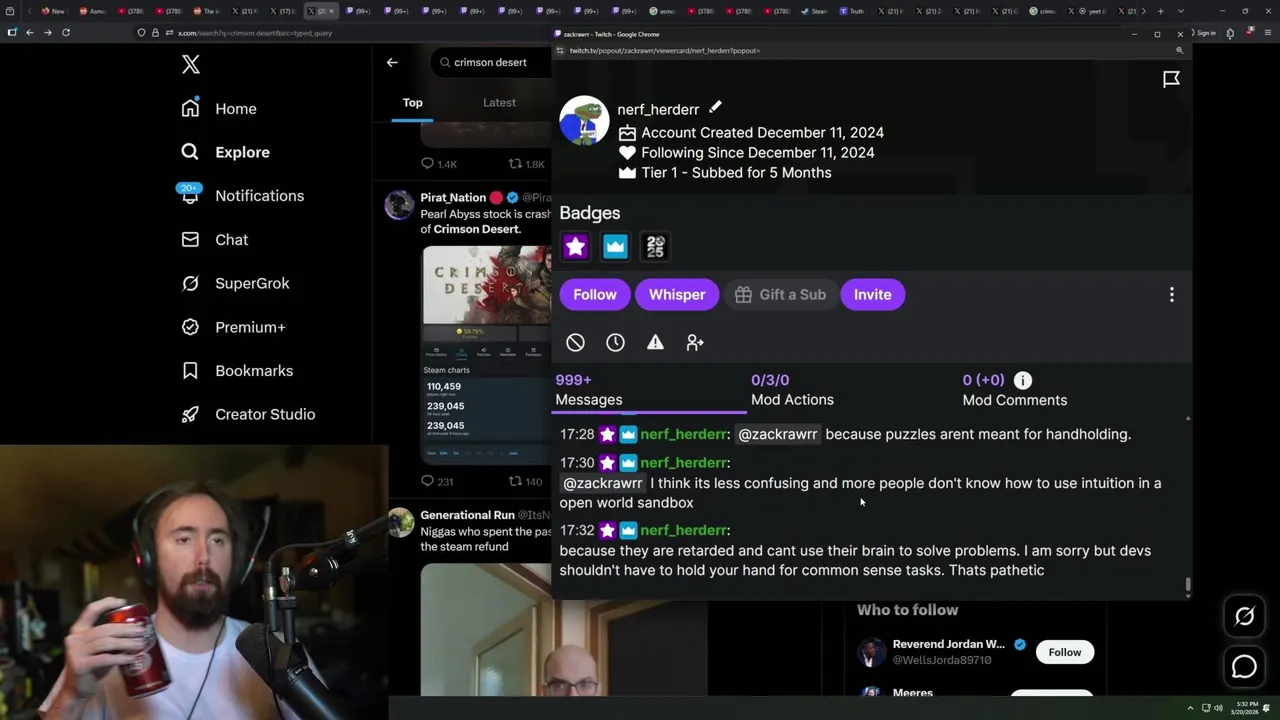Click the Grok floating button
This screenshot has width=1280, height=720.
click(x=1244, y=617)
